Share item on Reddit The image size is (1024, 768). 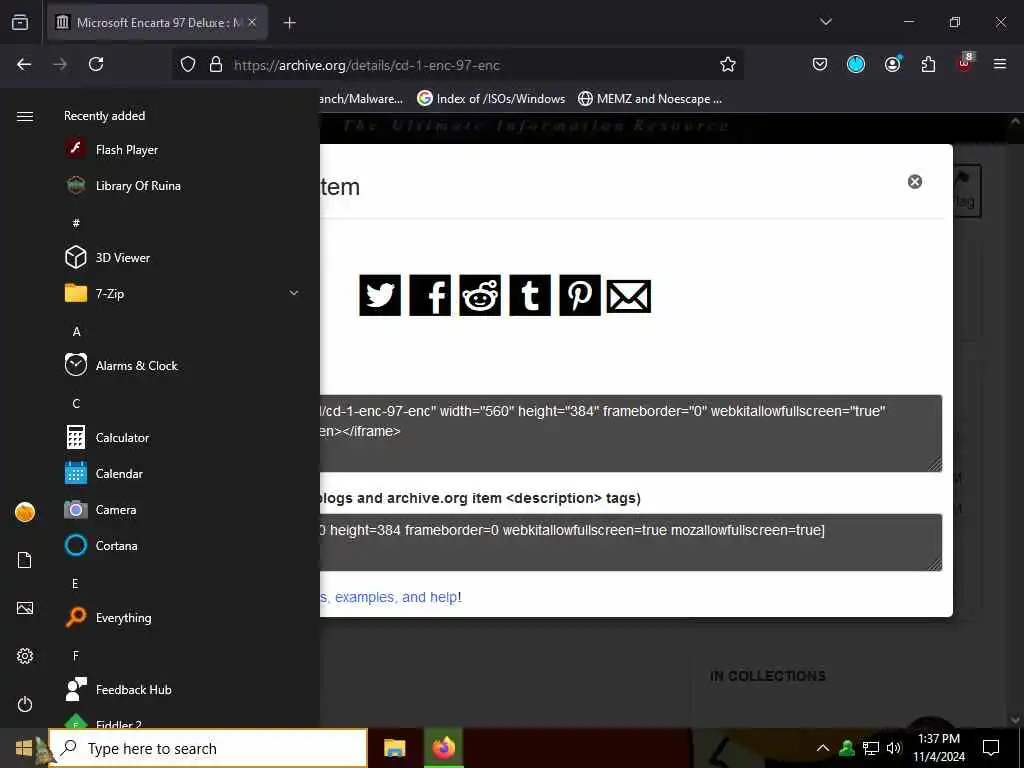coord(480,295)
